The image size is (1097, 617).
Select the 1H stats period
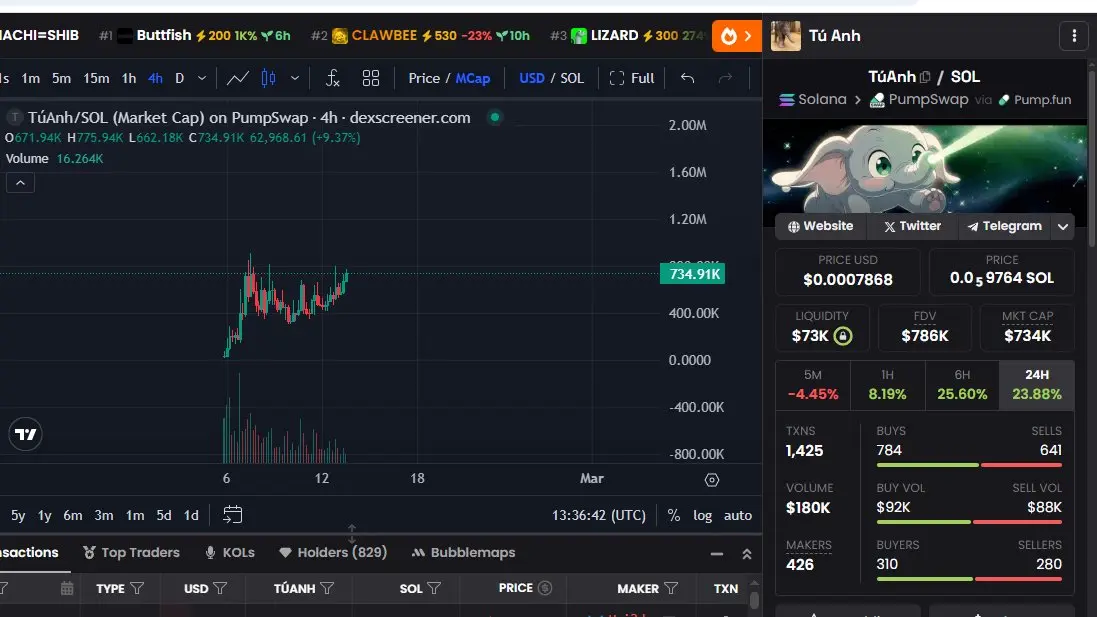click(x=887, y=385)
